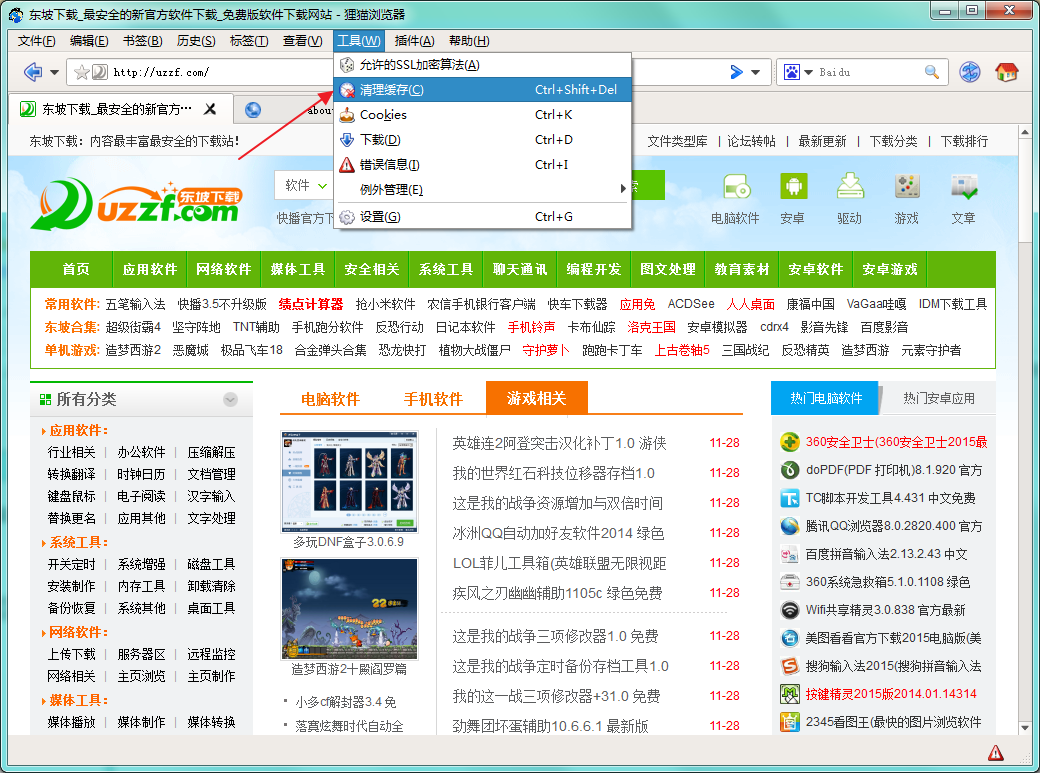Click the scrollbar down arrow
Image resolution: width=1040 pixels, height=773 pixels.
(1025, 728)
